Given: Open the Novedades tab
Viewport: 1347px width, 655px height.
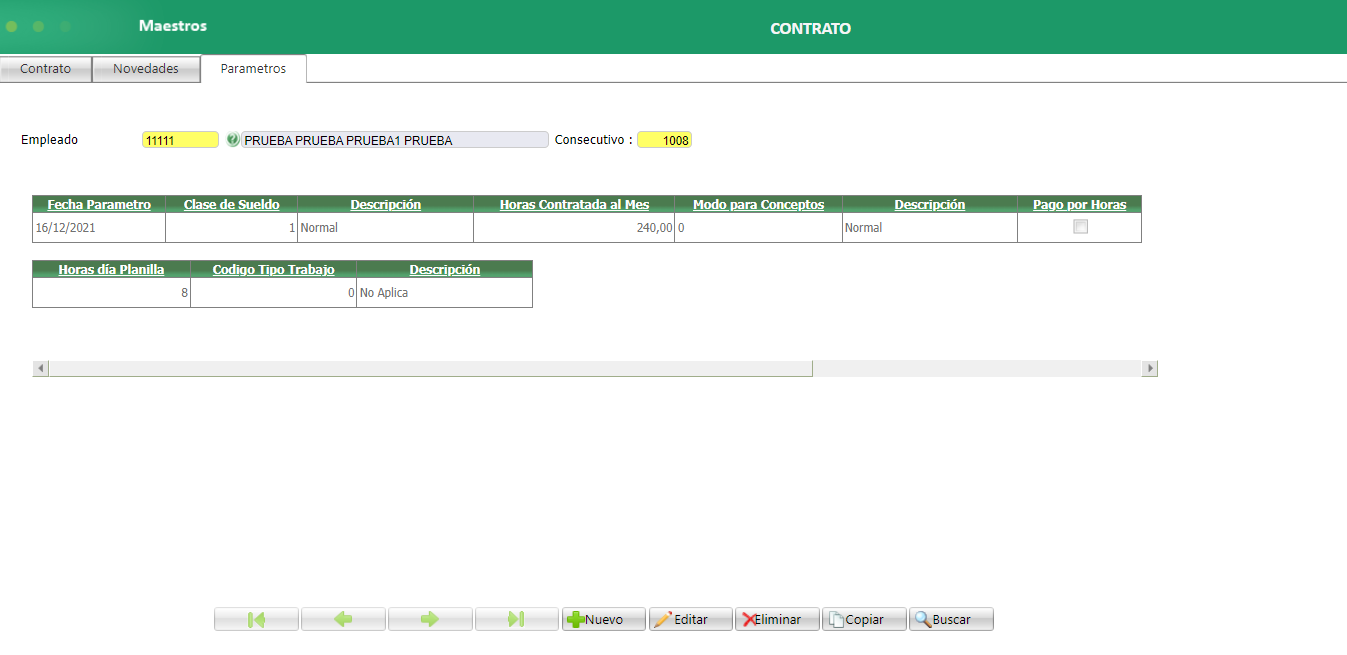Looking at the screenshot, I should (146, 69).
